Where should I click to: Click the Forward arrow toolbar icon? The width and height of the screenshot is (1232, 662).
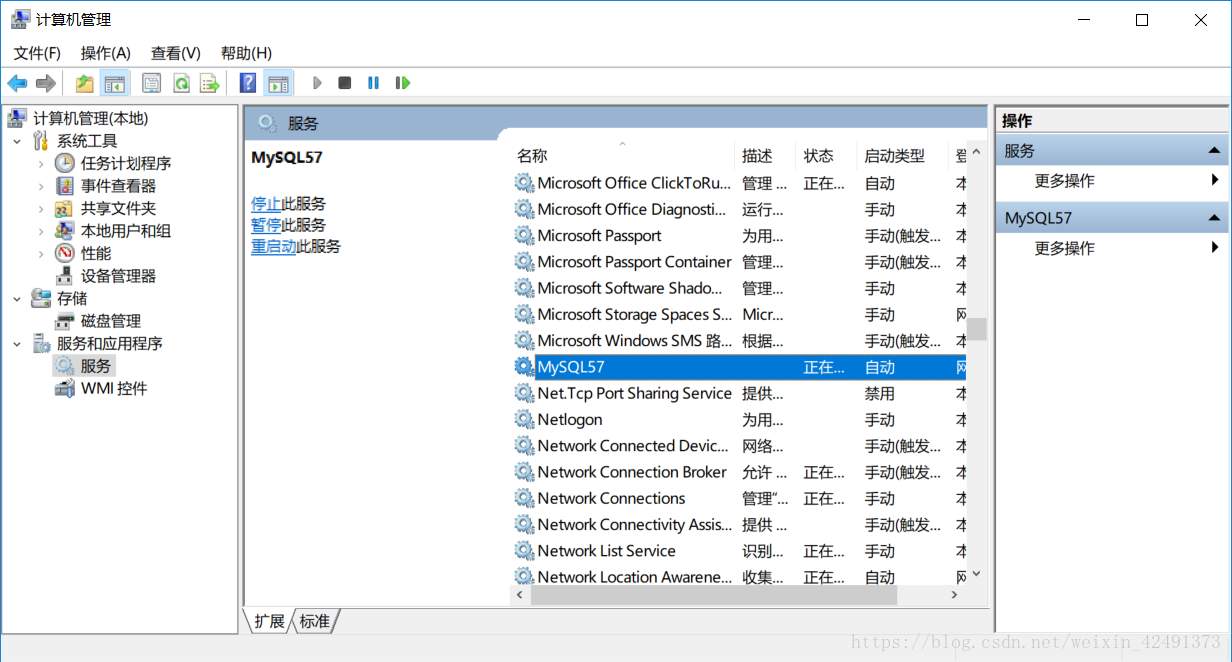click(45, 83)
